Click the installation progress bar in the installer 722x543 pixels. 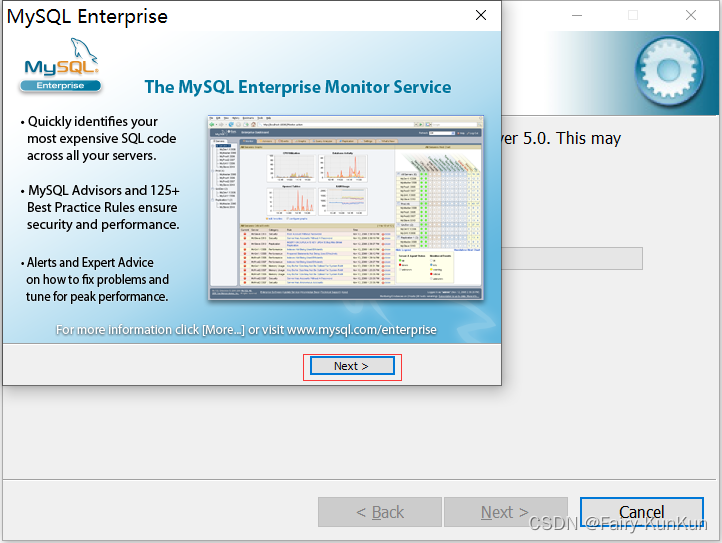pos(572,258)
